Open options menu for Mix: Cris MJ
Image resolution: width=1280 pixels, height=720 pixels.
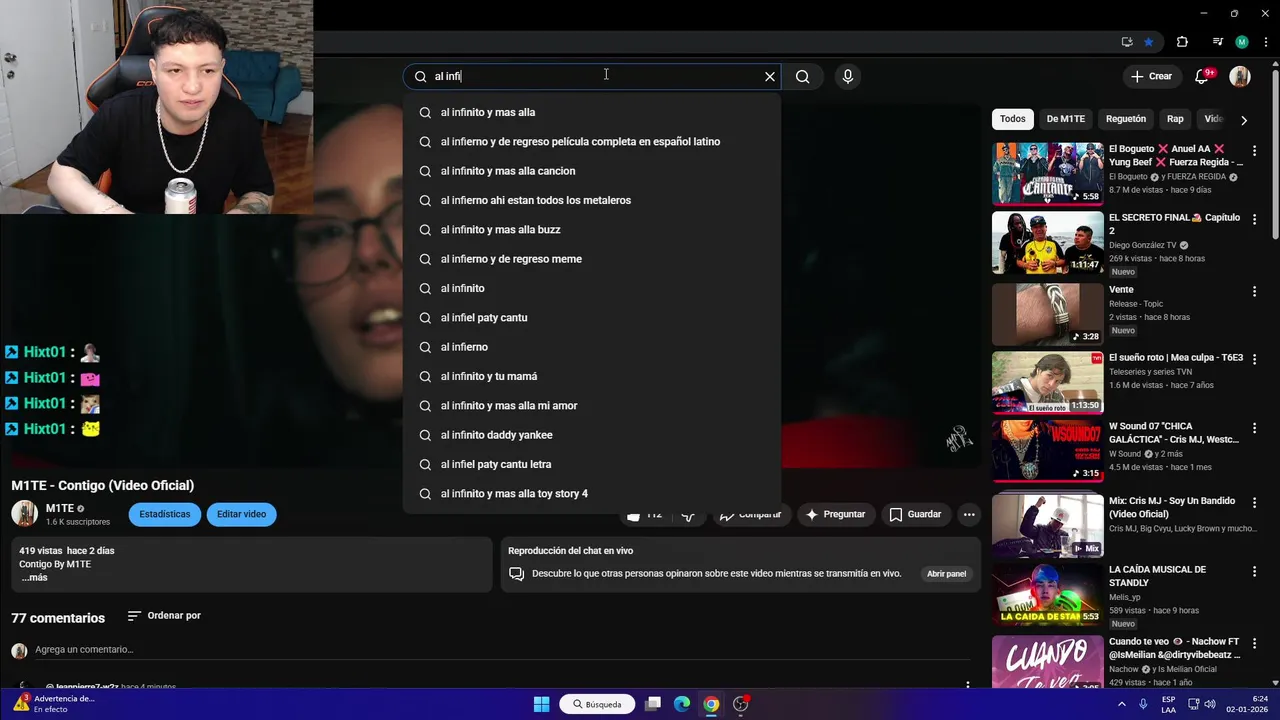coord(1254,502)
